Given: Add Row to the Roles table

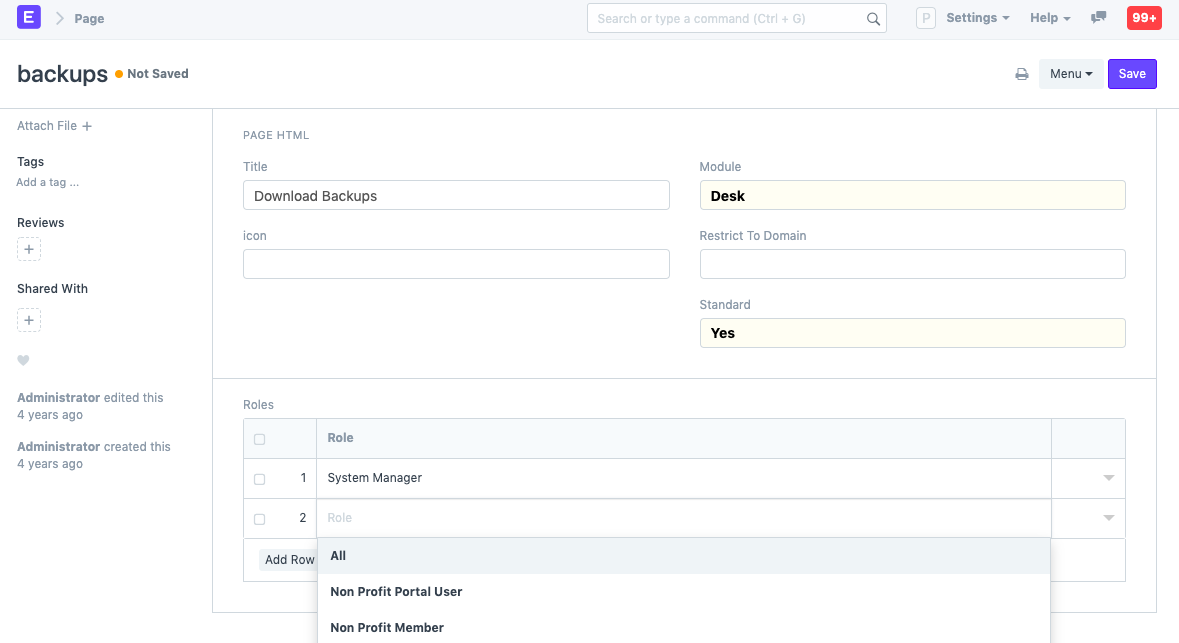Looking at the screenshot, I should [289, 559].
